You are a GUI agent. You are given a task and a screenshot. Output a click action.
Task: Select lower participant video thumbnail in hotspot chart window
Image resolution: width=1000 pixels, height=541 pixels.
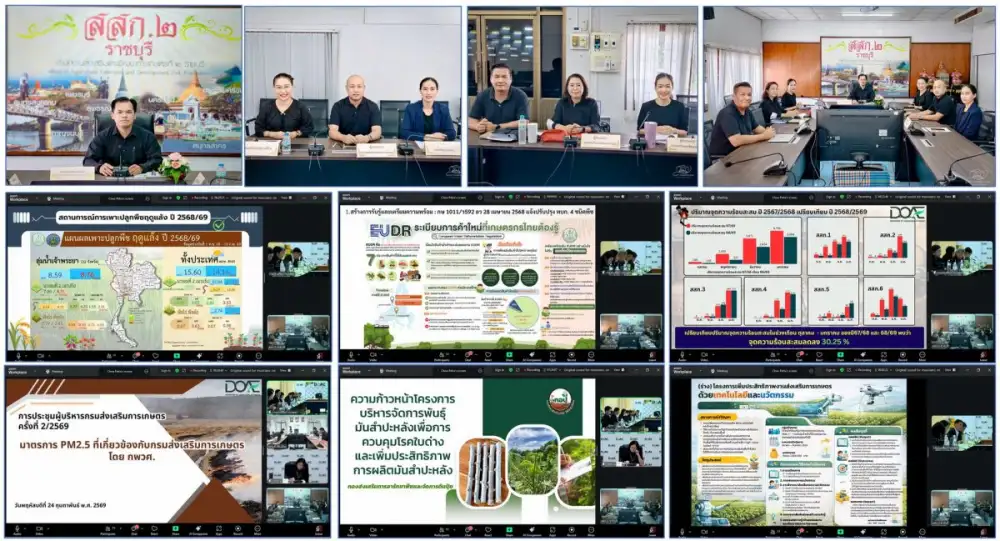(x=962, y=332)
